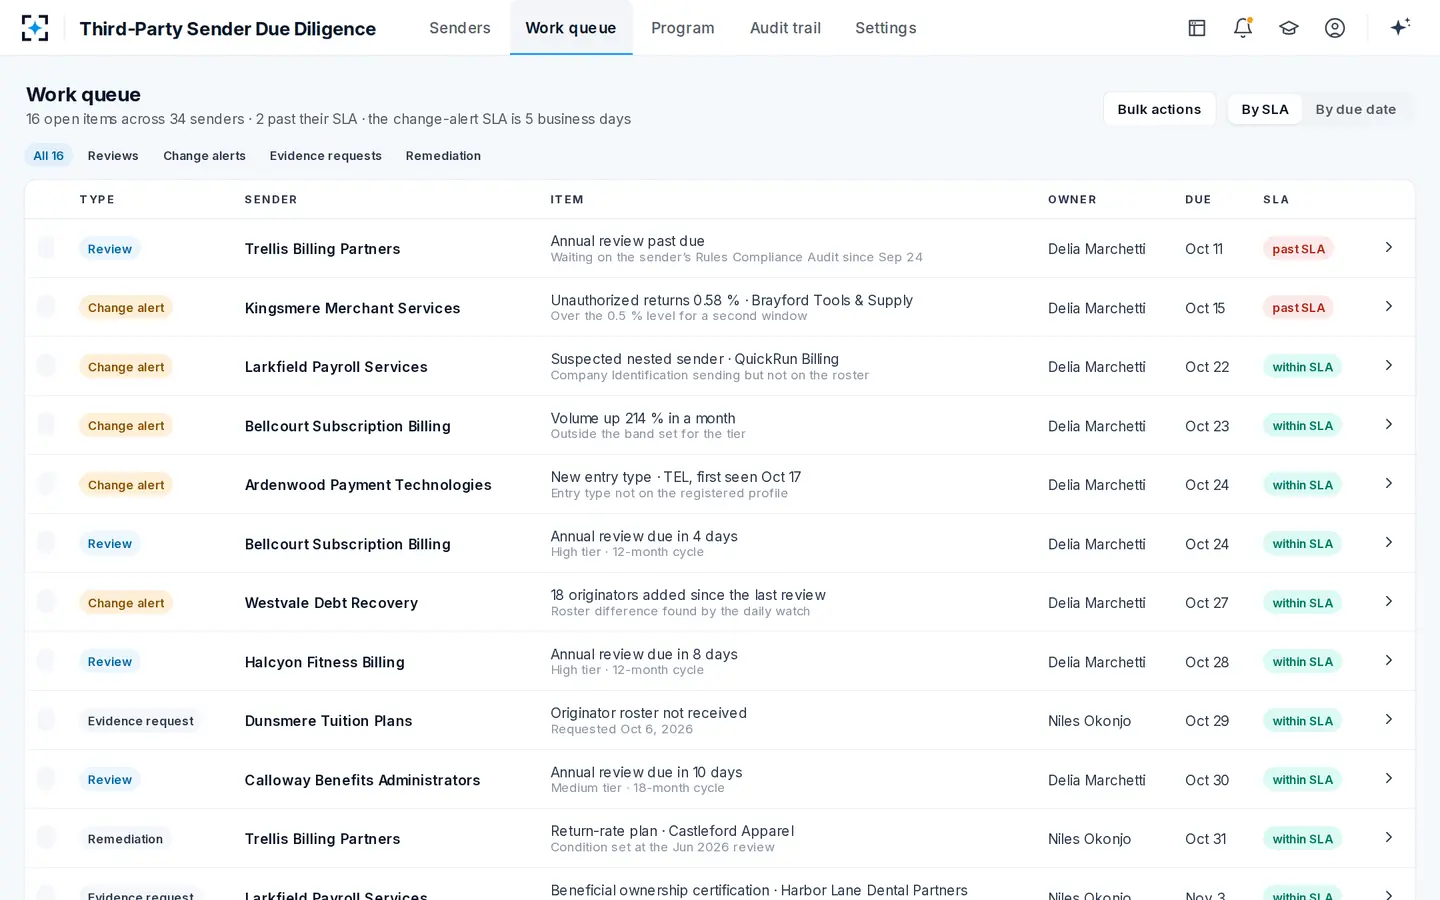Open Calloway Benefits Administrators sender
This screenshot has height=900, width=1440.
pyautogui.click(x=362, y=780)
